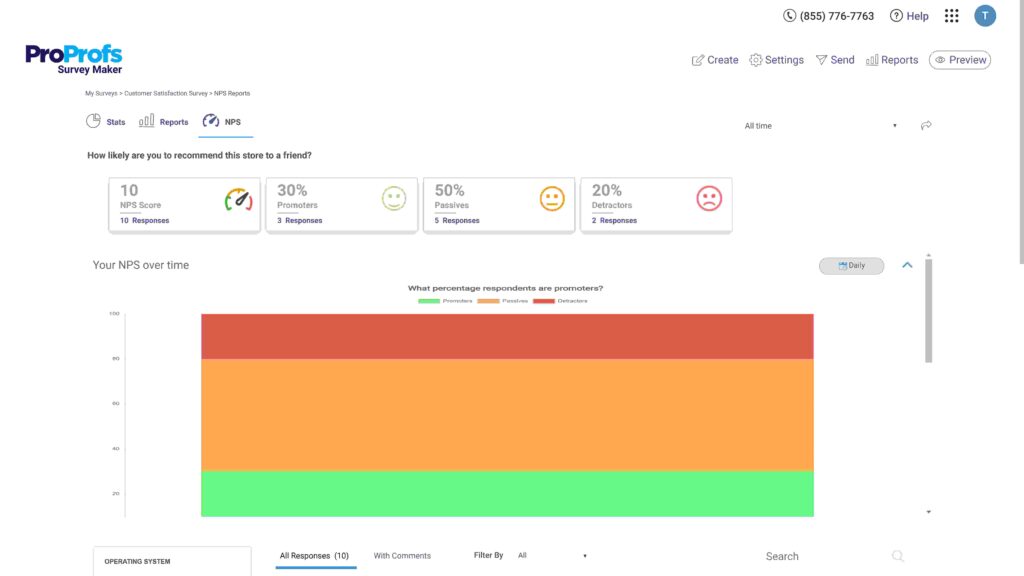
Task: Click the share arrow icon
Action: 926,125
